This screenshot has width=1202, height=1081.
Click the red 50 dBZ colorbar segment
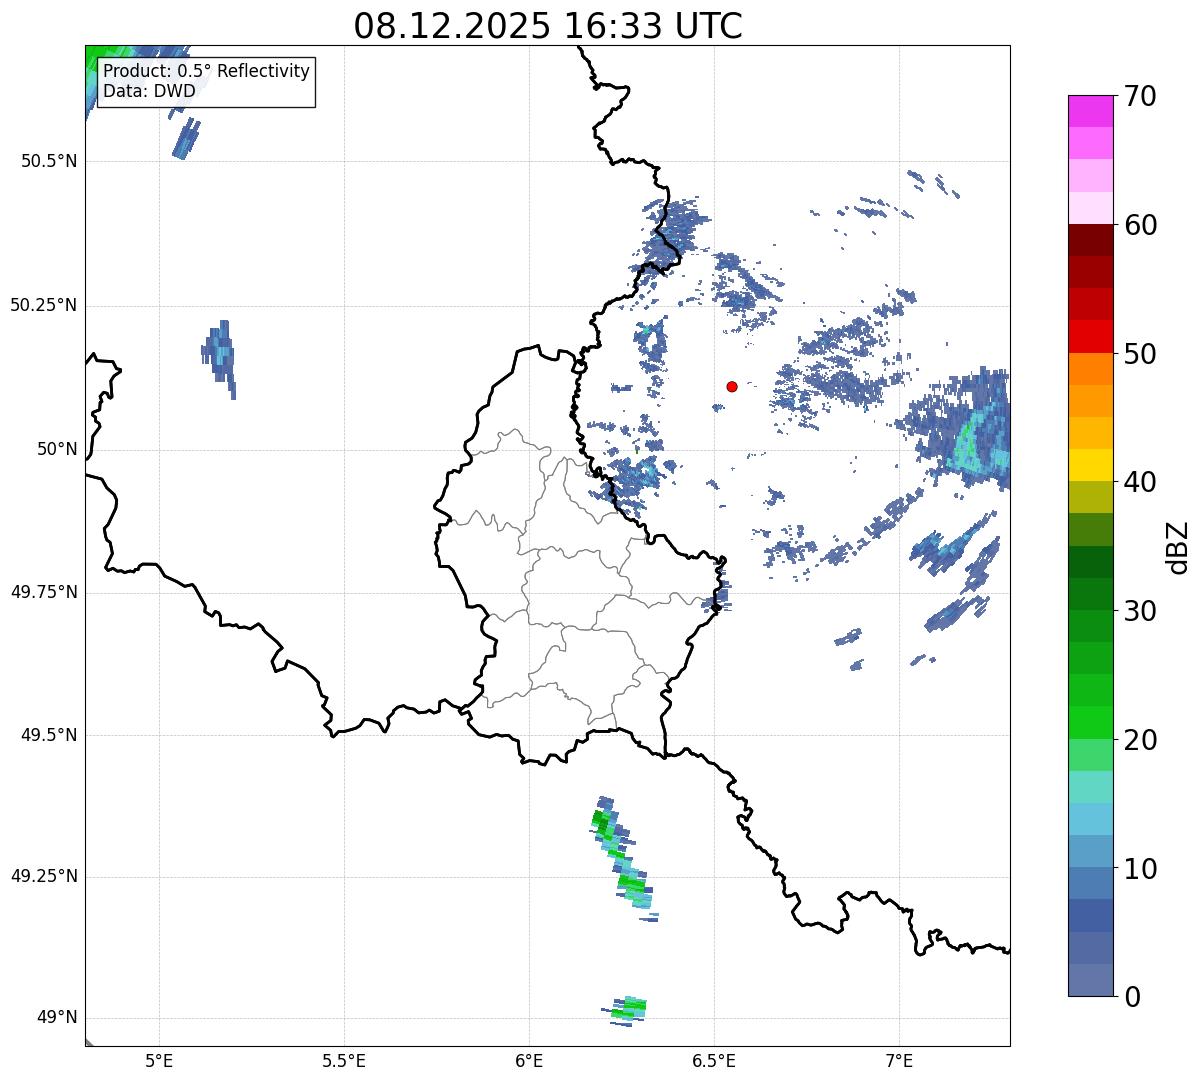tap(1091, 336)
